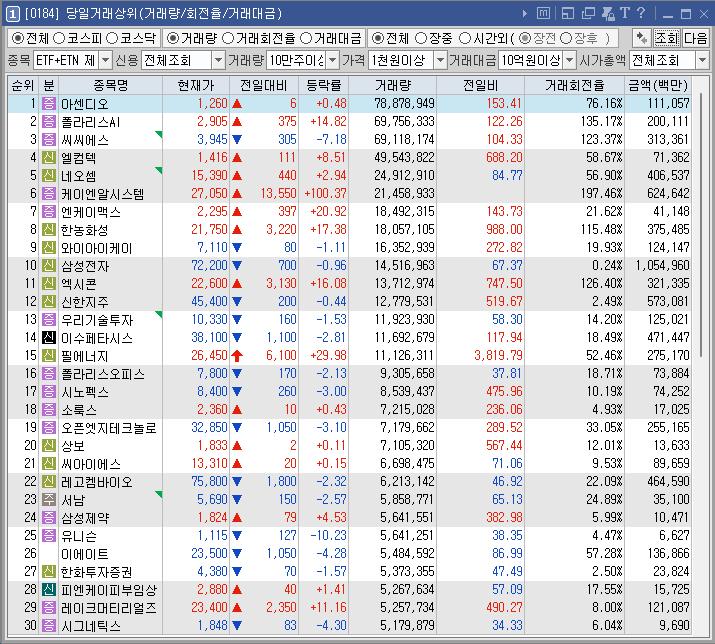Click the 신 badge next to 삼성전자

[49, 265]
